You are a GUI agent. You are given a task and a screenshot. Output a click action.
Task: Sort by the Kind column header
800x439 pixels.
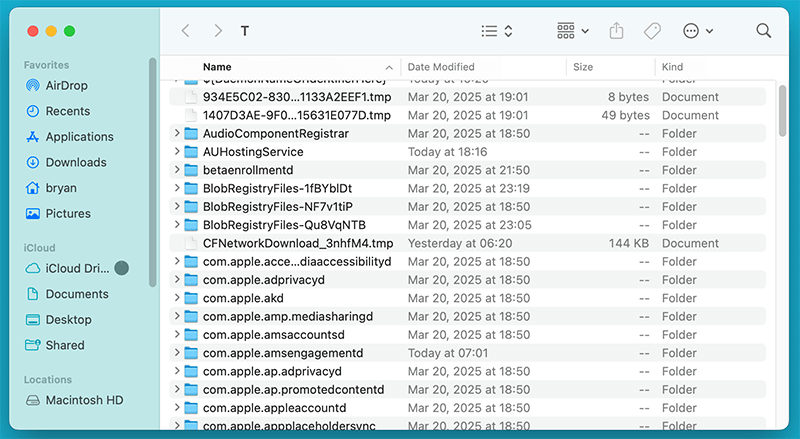point(672,67)
